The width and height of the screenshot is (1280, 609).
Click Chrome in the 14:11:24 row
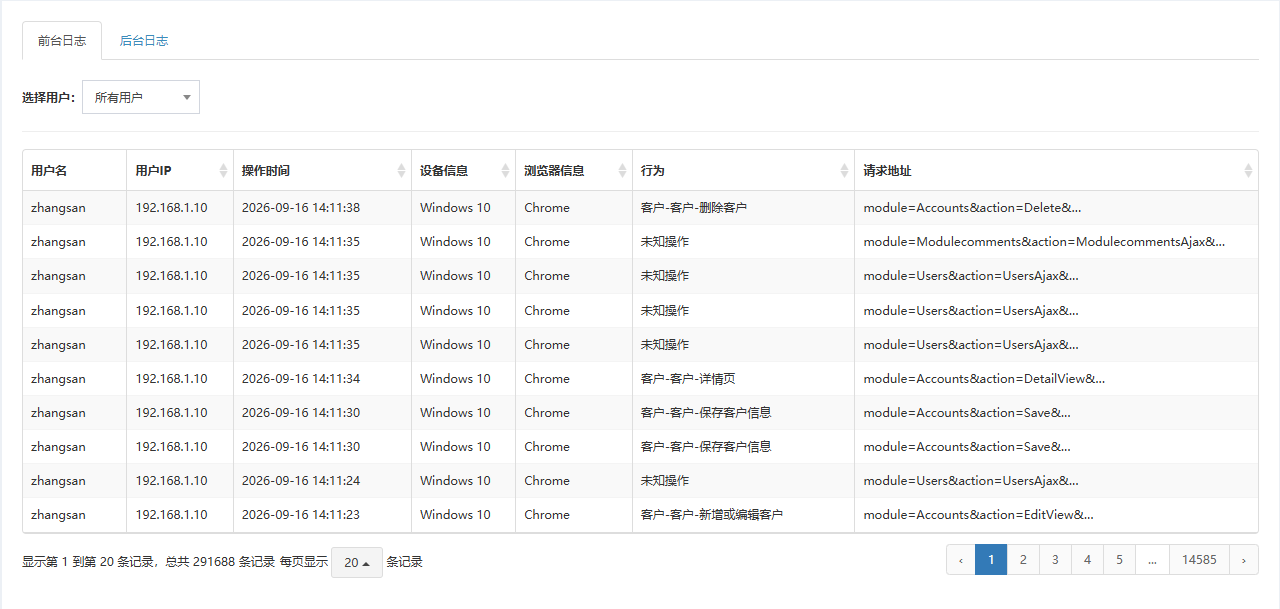pos(547,481)
